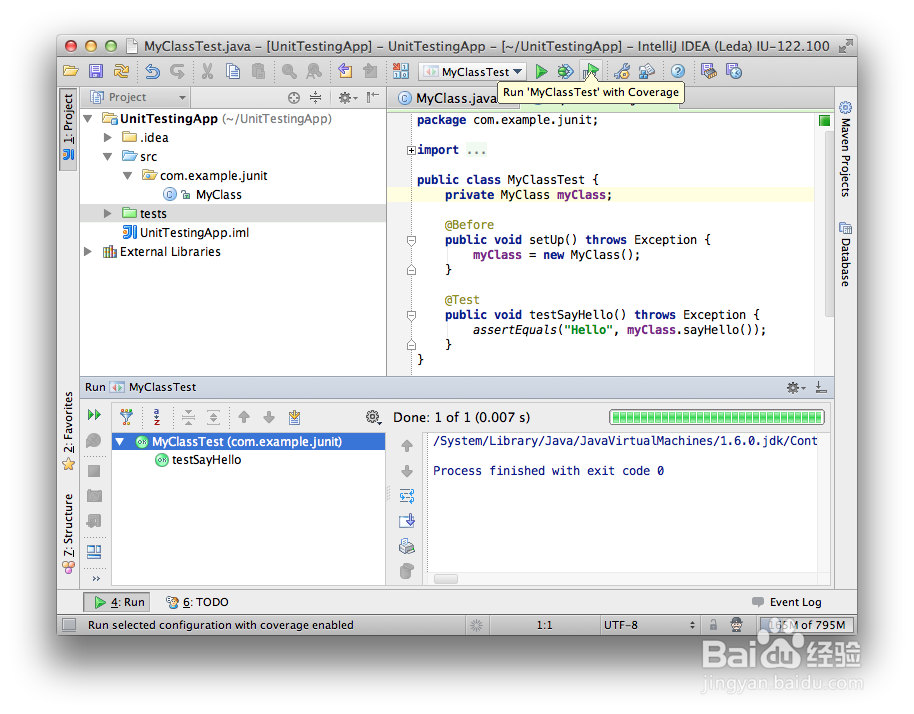
Task: Click the 6: TODO button
Action: [197, 601]
